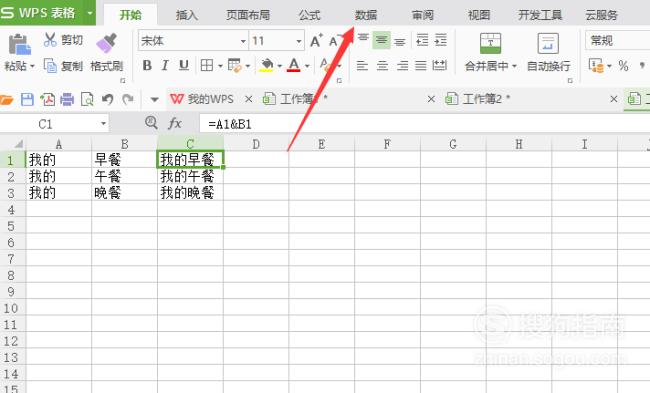Apply cell borders icon
Viewport: 650px width, 393px height.
[207, 66]
